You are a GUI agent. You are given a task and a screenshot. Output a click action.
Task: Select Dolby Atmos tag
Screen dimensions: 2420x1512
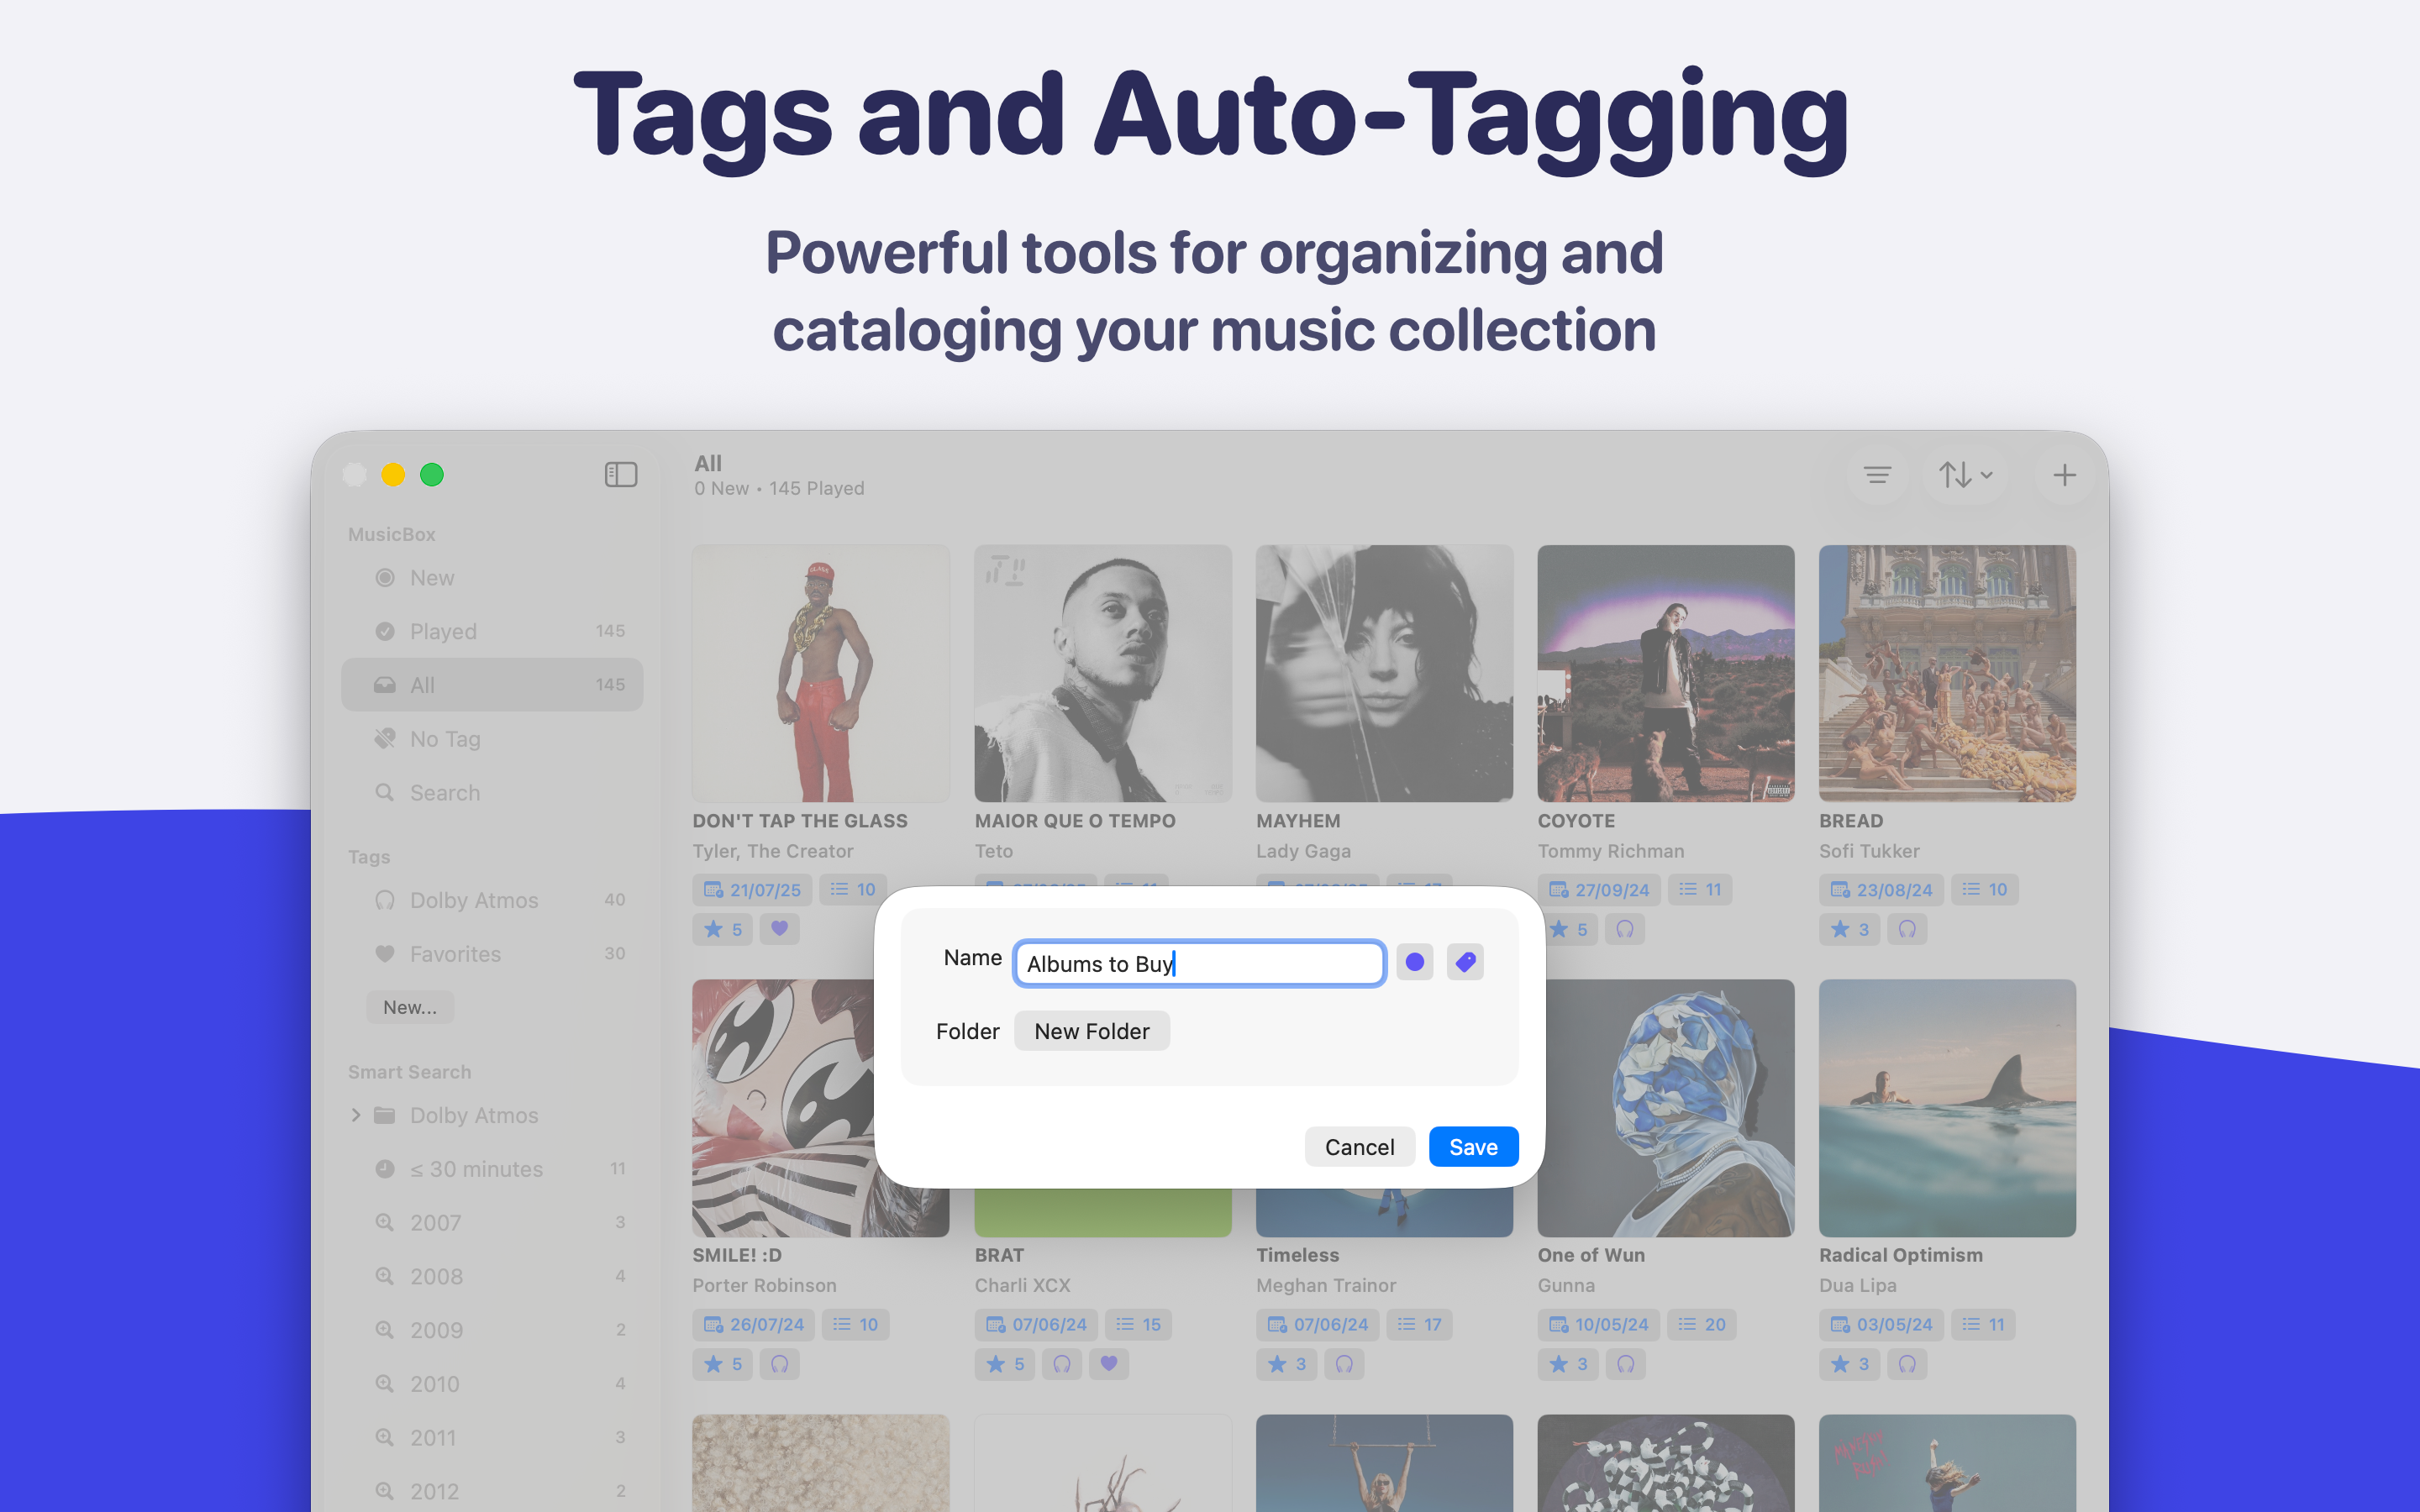pyautogui.click(x=492, y=900)
